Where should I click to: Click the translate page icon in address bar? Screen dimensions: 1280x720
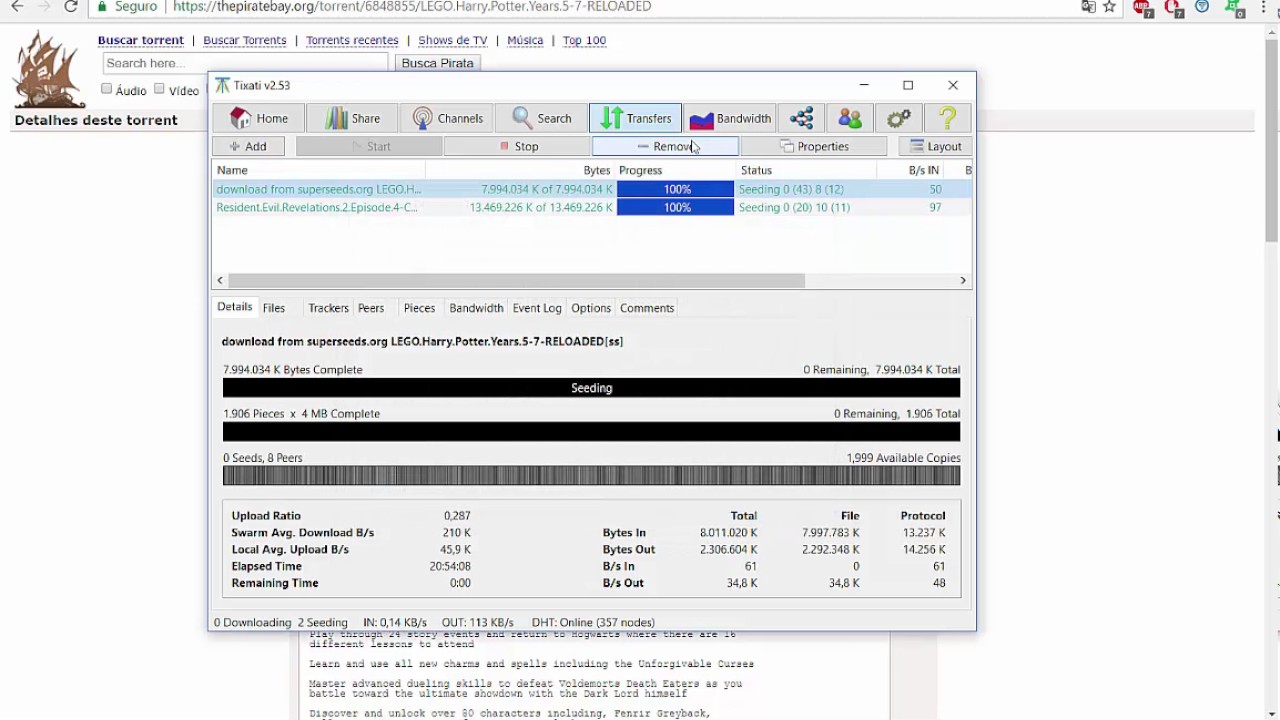click(1088, 6)
